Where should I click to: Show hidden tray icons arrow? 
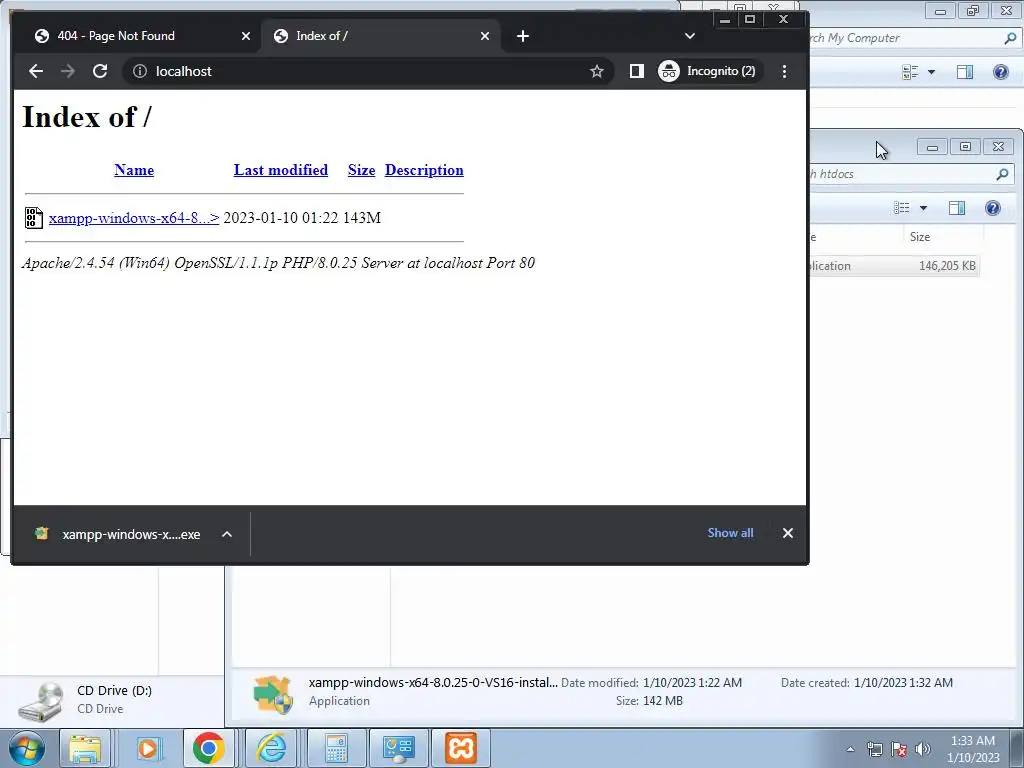850,749
